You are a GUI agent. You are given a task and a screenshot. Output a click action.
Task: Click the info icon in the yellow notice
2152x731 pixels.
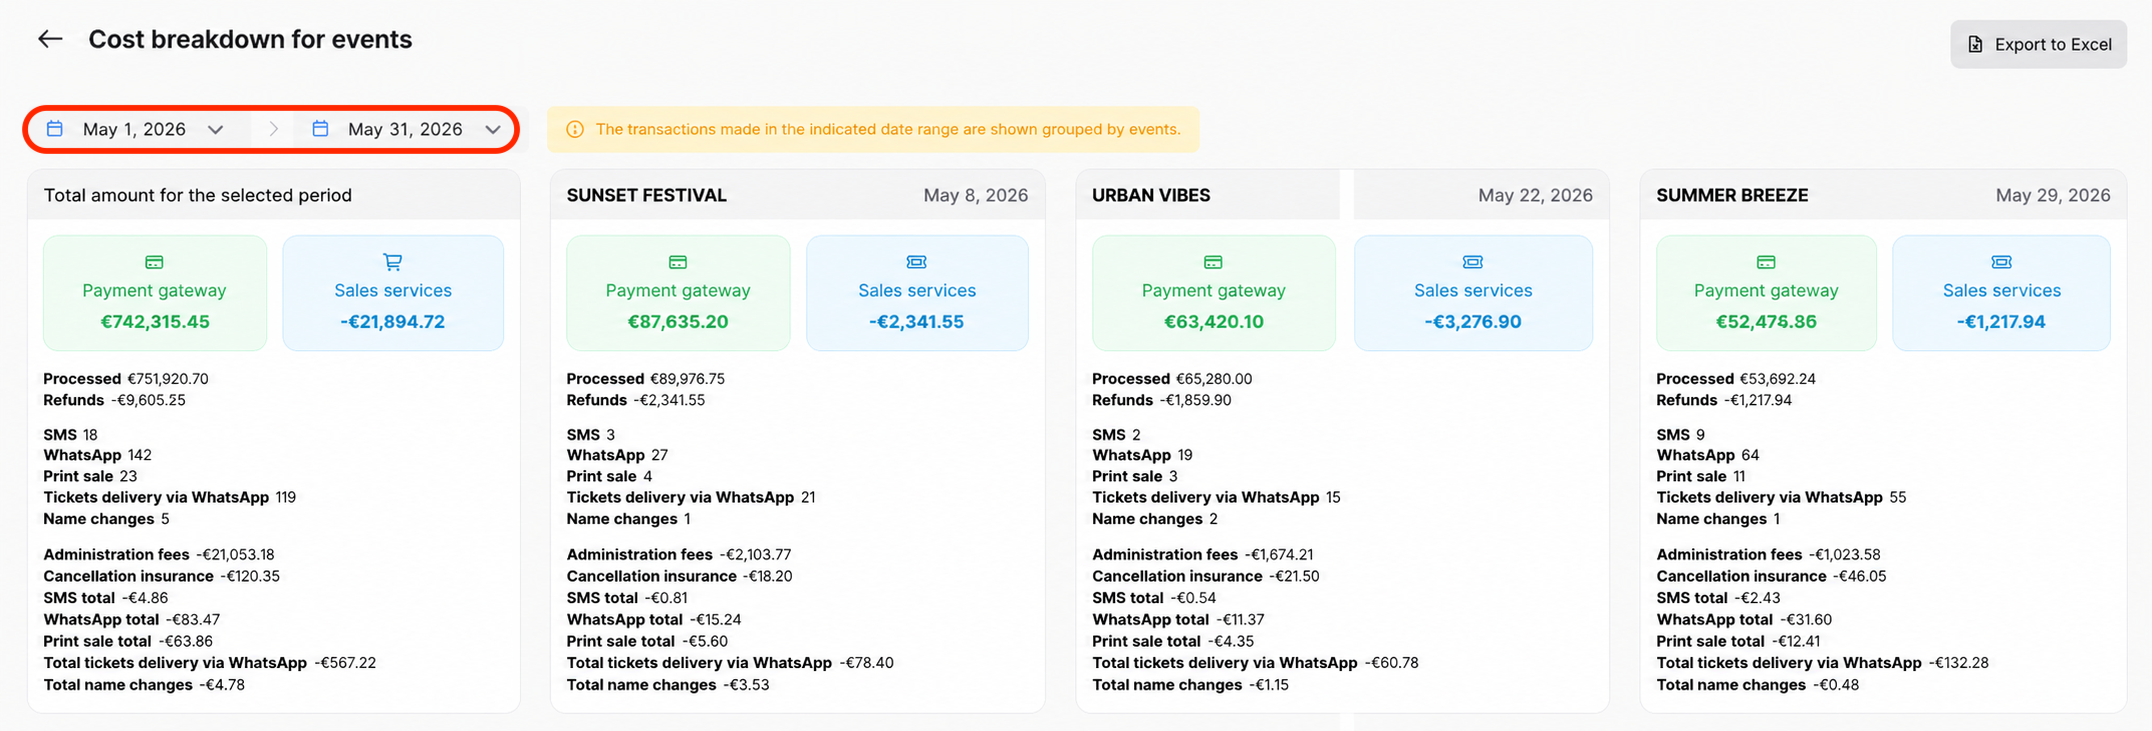pos(575,129)
